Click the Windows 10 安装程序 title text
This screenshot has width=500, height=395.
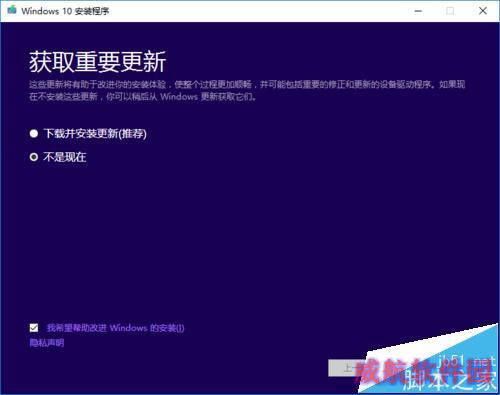(x=65, y=11)
